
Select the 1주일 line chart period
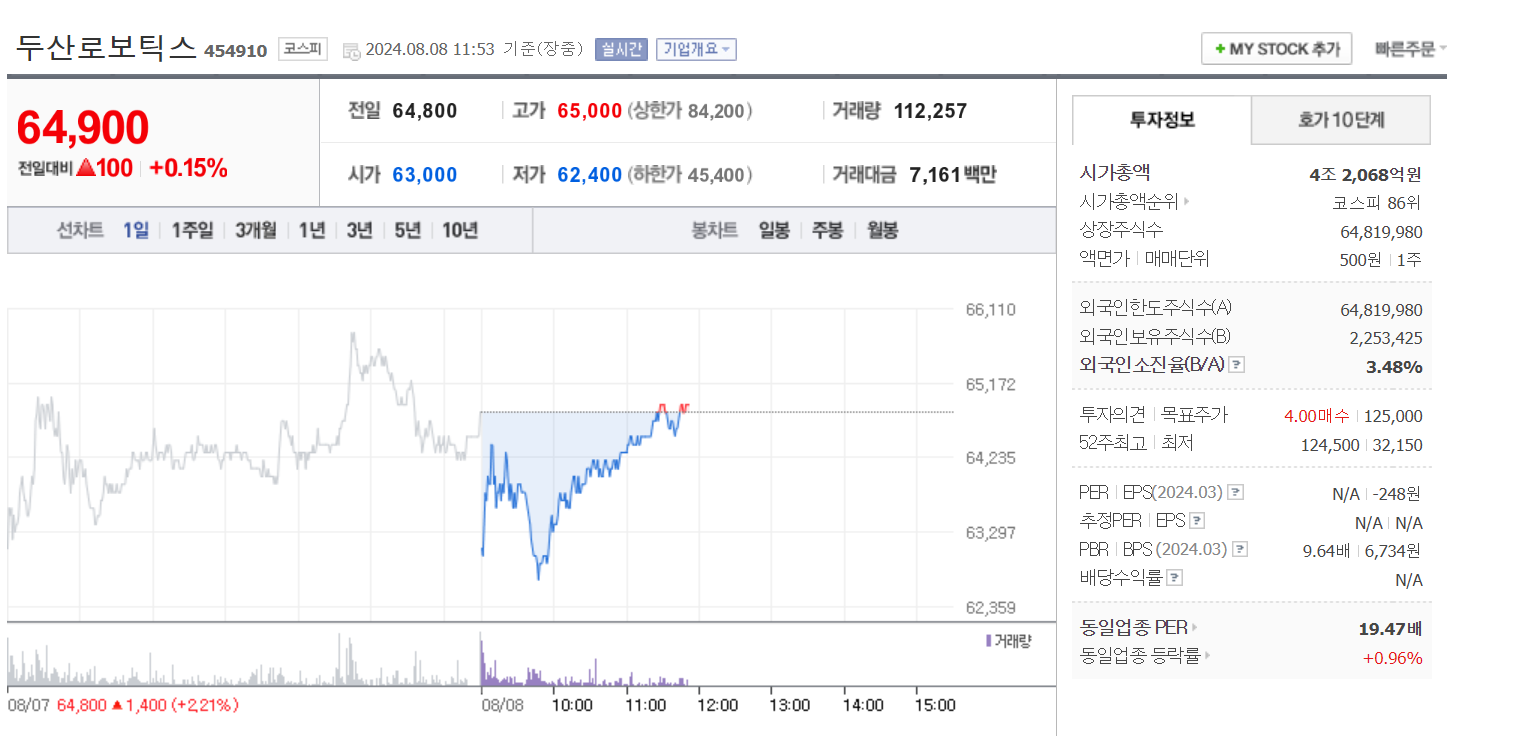pyautogui.click(x=192, y=230)
